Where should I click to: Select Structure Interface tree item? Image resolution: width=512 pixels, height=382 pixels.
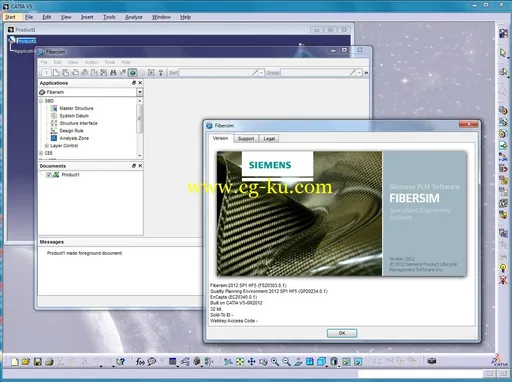click(x=78, y=123)
